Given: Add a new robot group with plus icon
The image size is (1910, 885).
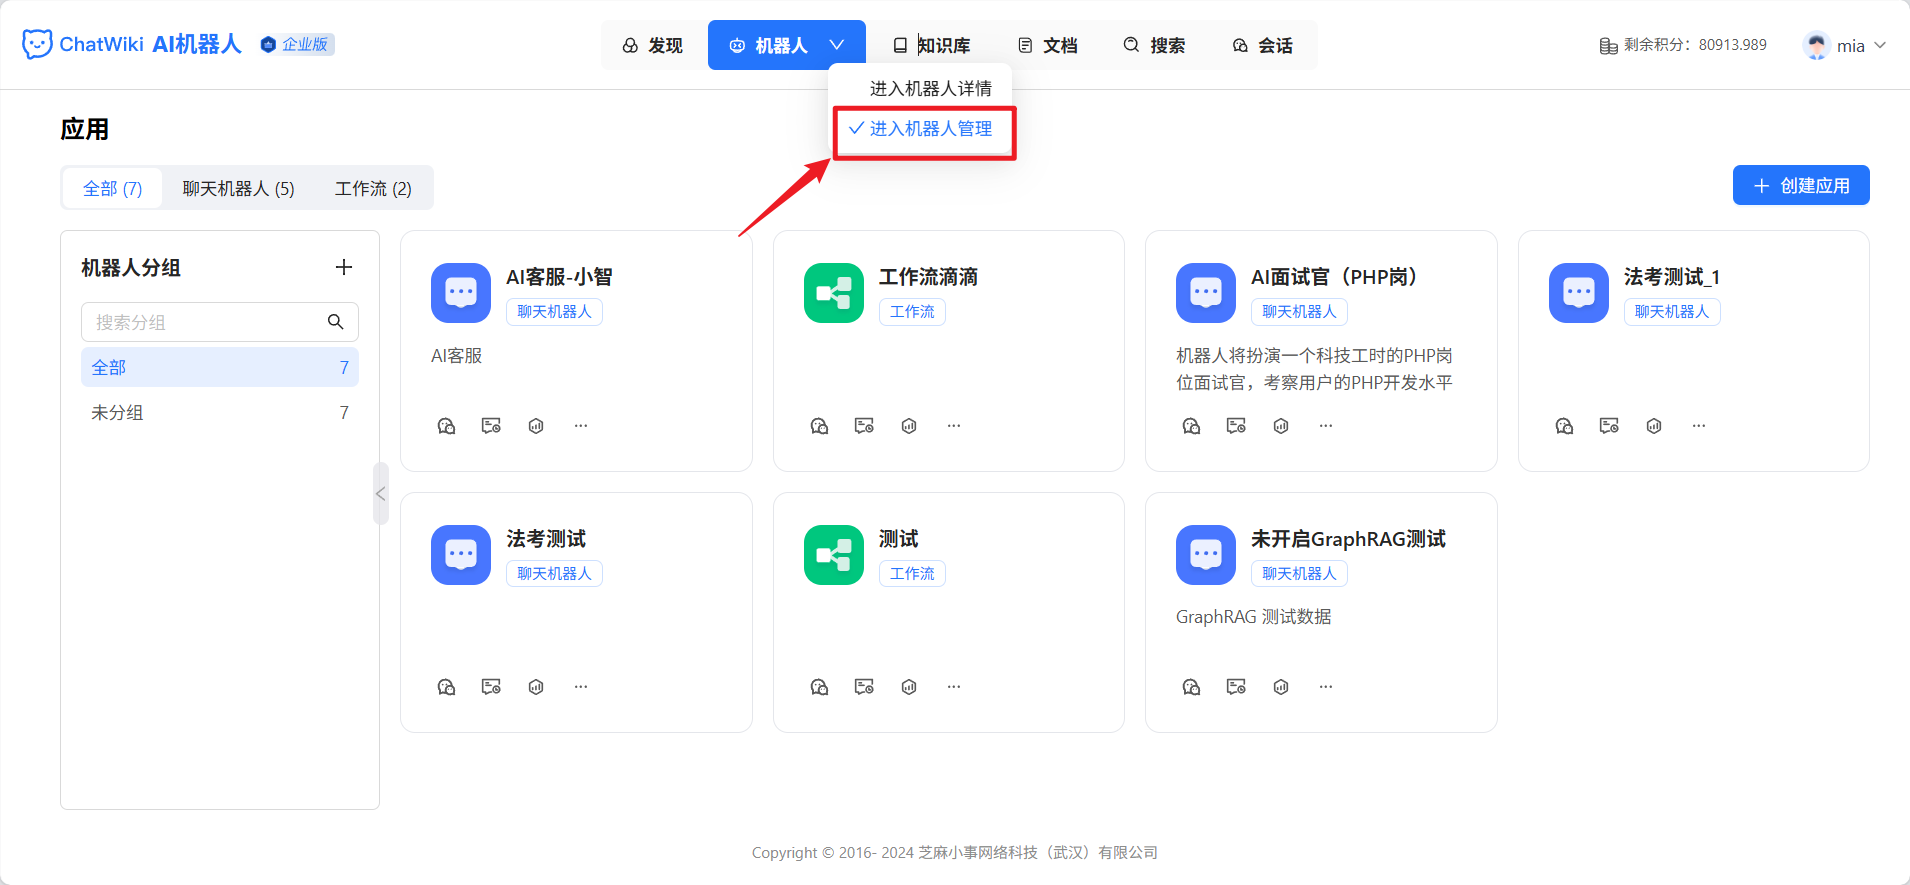Looking at the screenshot, I should pyautogui.click(x=344, y=267).
